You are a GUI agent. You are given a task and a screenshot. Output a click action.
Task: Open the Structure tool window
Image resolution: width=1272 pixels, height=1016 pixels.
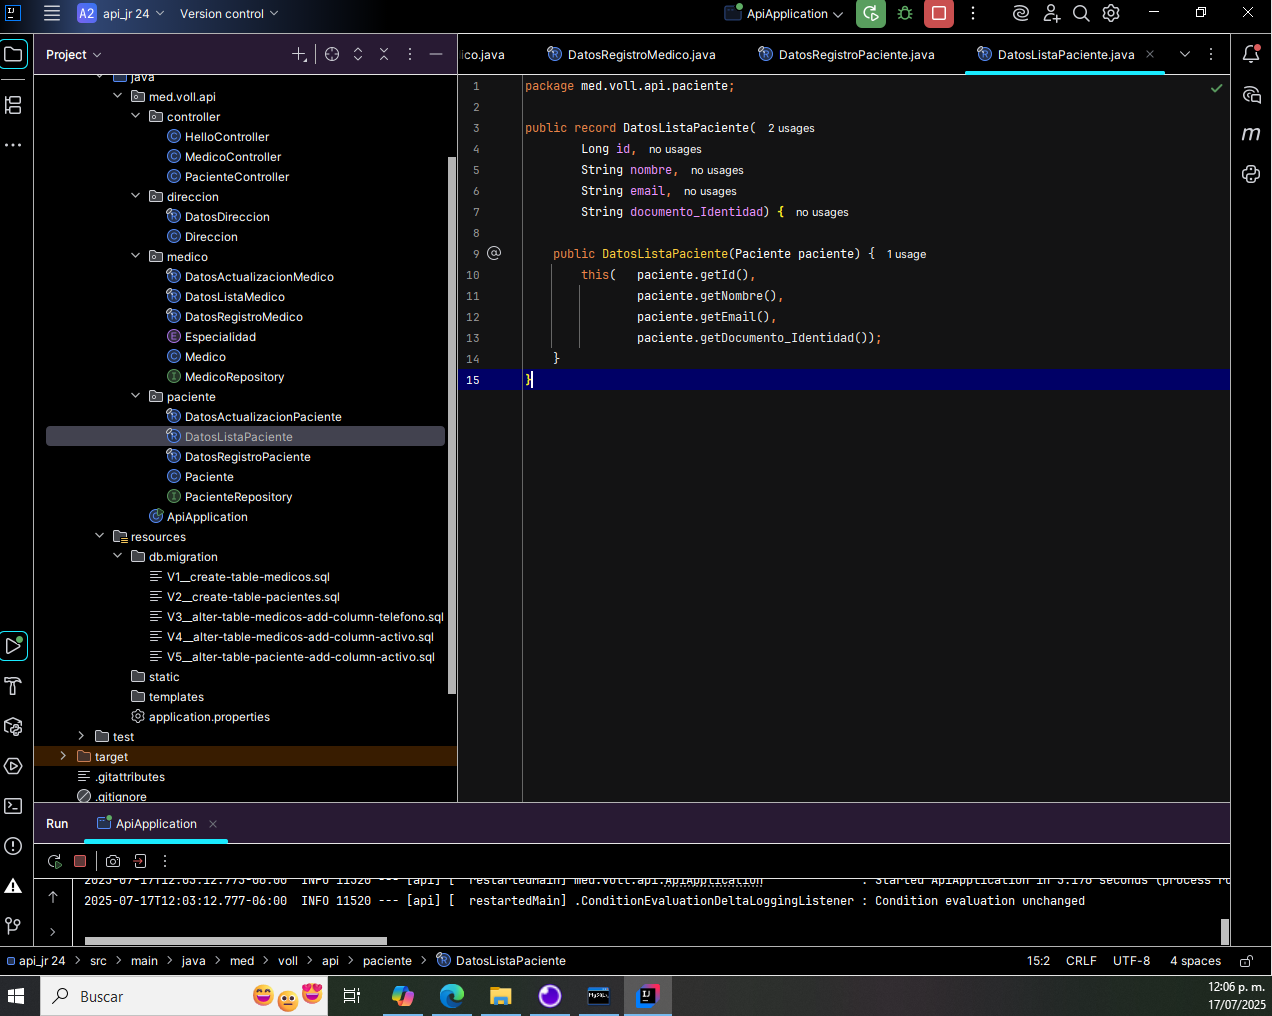click(x=13, y=105)
